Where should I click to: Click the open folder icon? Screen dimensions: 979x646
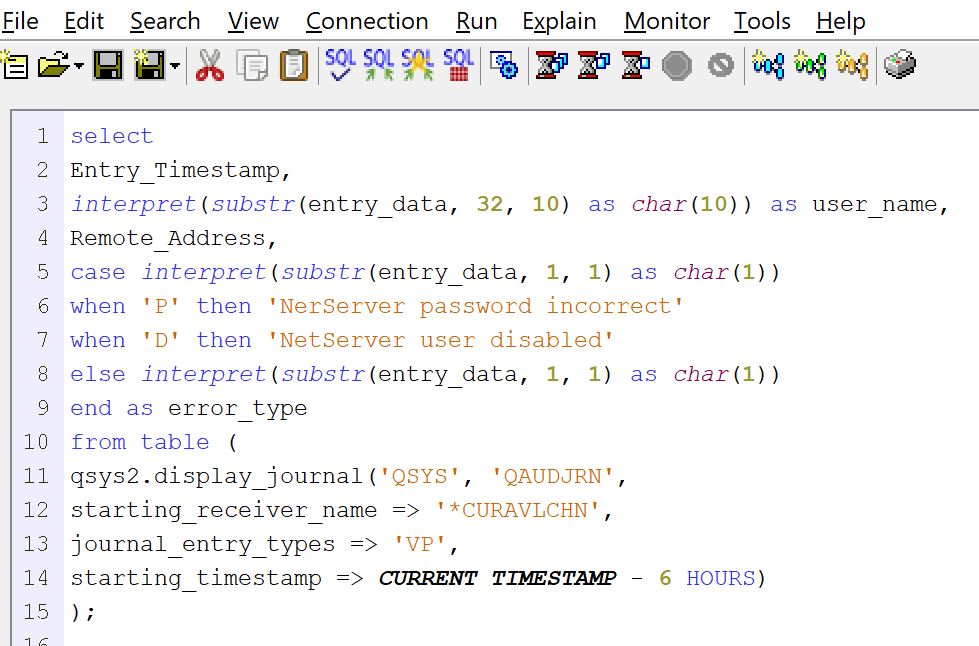tap(52, 66)
